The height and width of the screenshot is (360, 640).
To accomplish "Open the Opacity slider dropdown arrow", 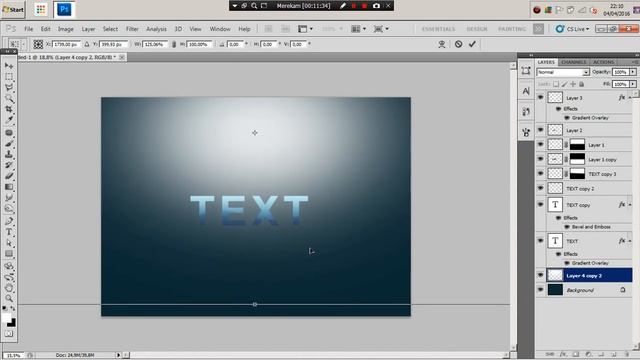I will click(x=633, y=72).
